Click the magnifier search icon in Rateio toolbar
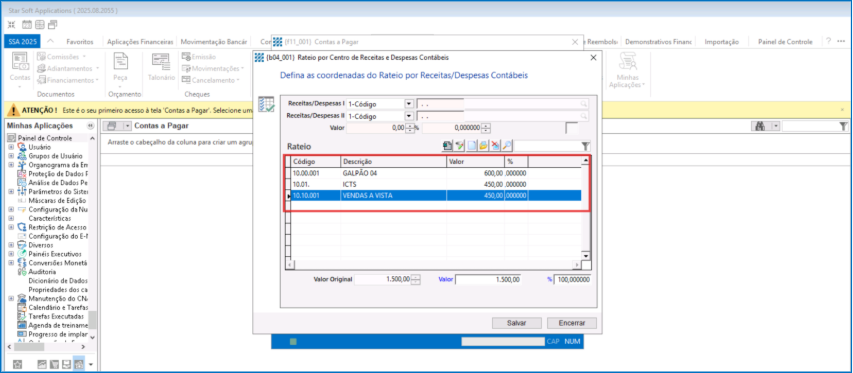This screenshot has width=853, height=373. pyautogui.click(x=506, y=146)
